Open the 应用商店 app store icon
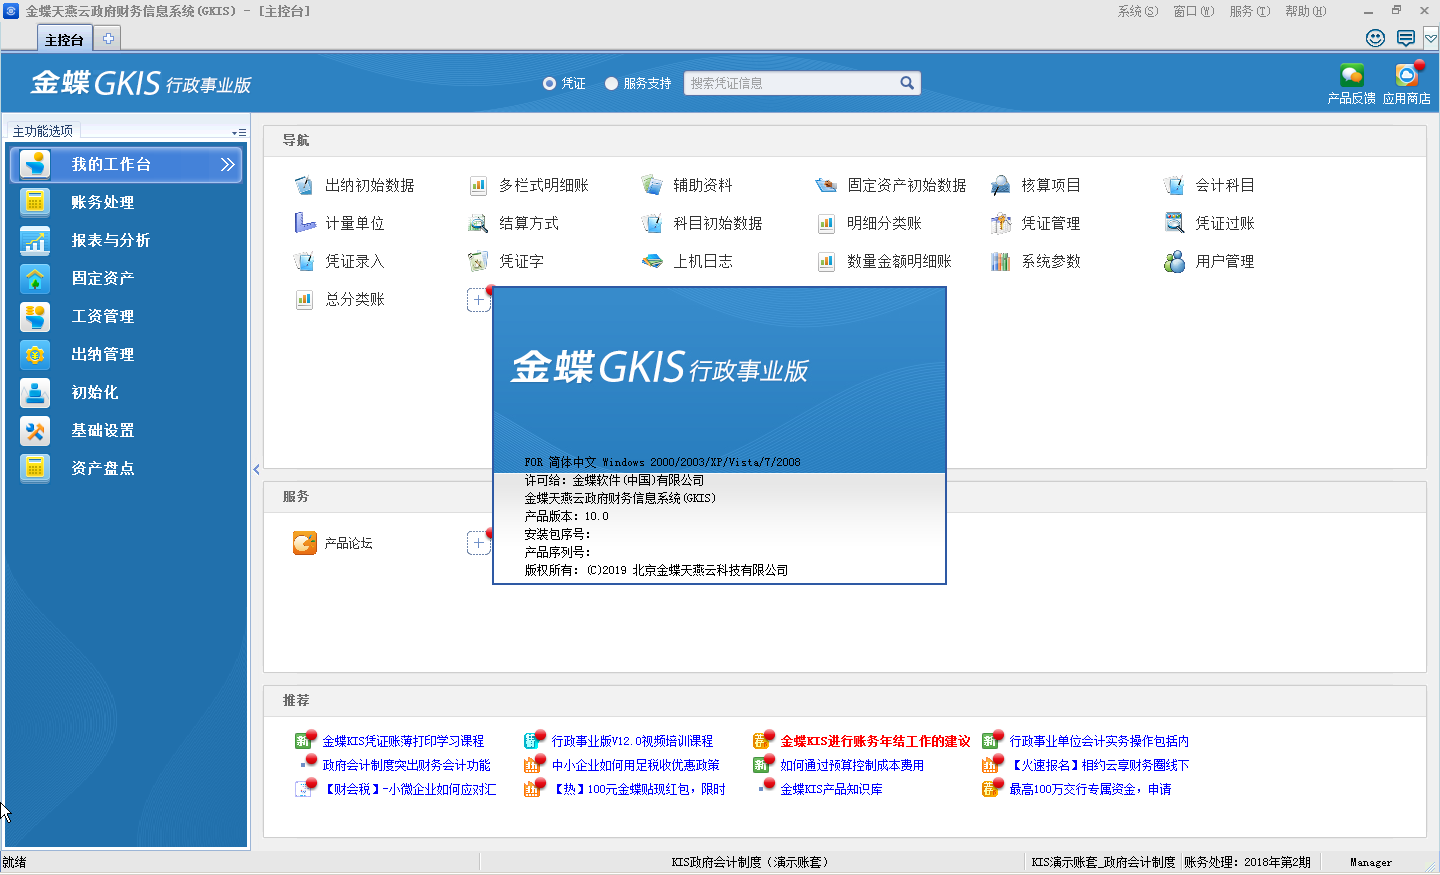Viewport: 1440px width, 875px height. (1407, 75)
